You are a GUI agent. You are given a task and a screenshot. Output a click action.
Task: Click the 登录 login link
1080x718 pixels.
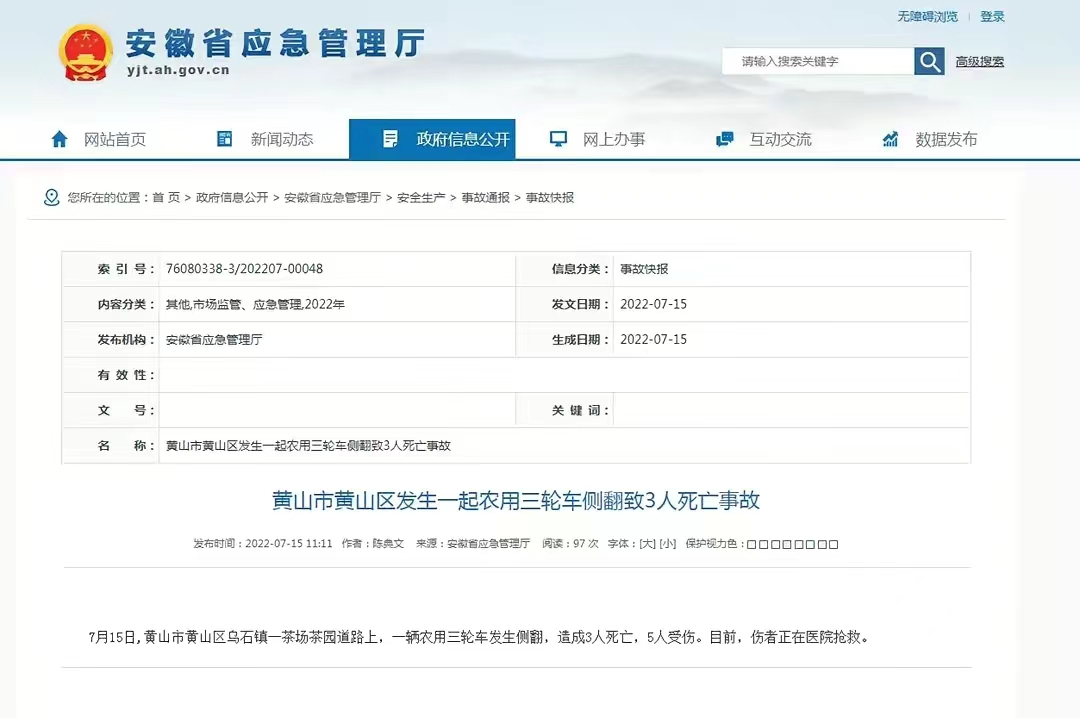(x=993, y=17)
